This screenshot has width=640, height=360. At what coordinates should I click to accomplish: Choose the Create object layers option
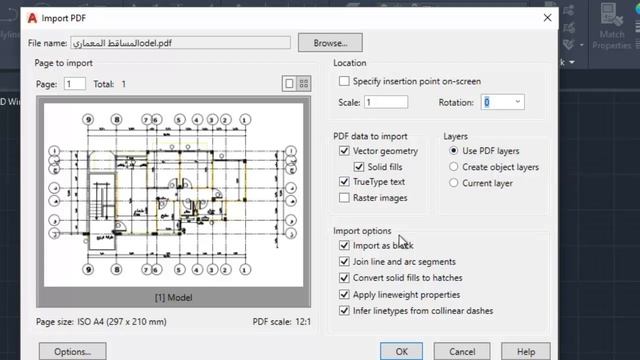click(x=453, y=167)
